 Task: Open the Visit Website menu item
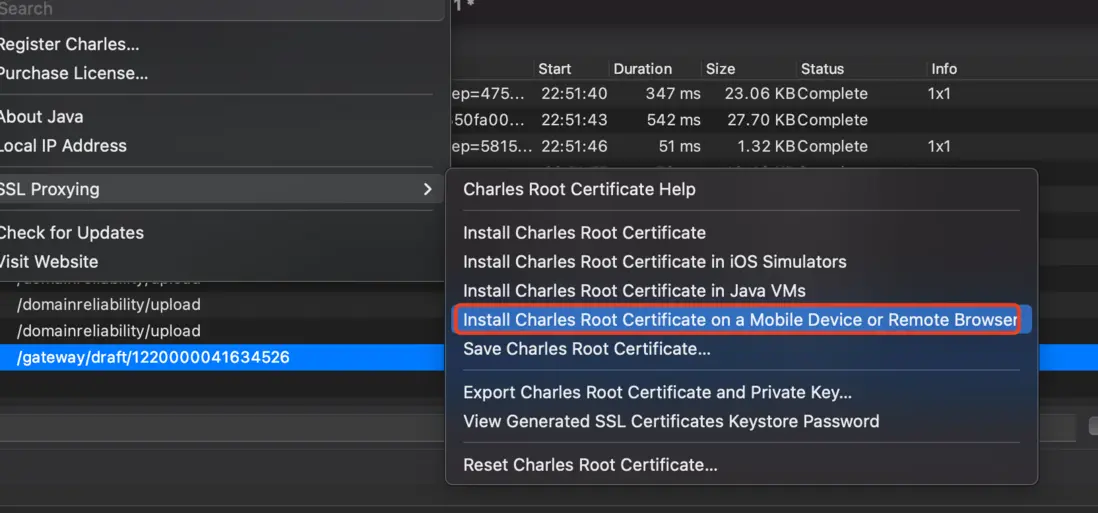point(49,262)
